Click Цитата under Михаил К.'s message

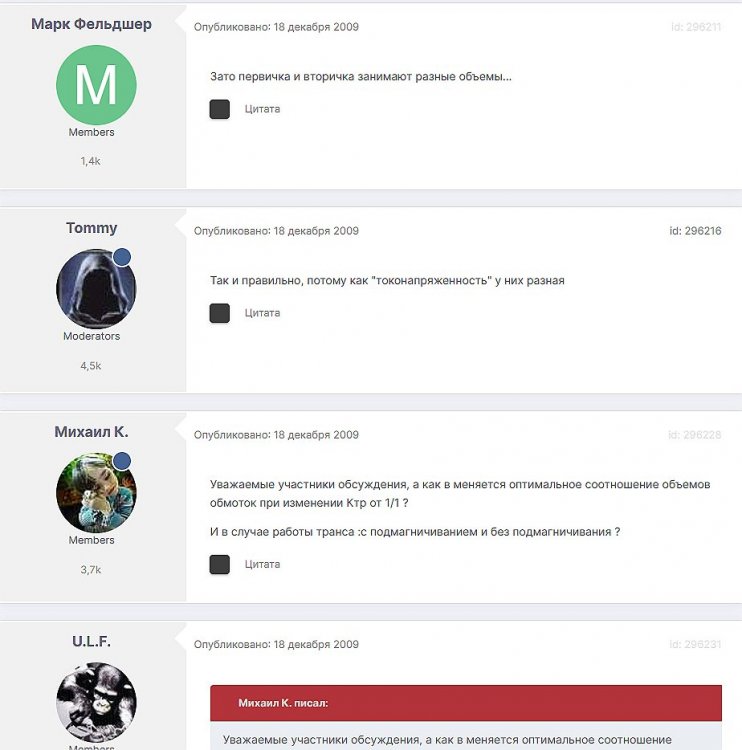pos(262,564)
